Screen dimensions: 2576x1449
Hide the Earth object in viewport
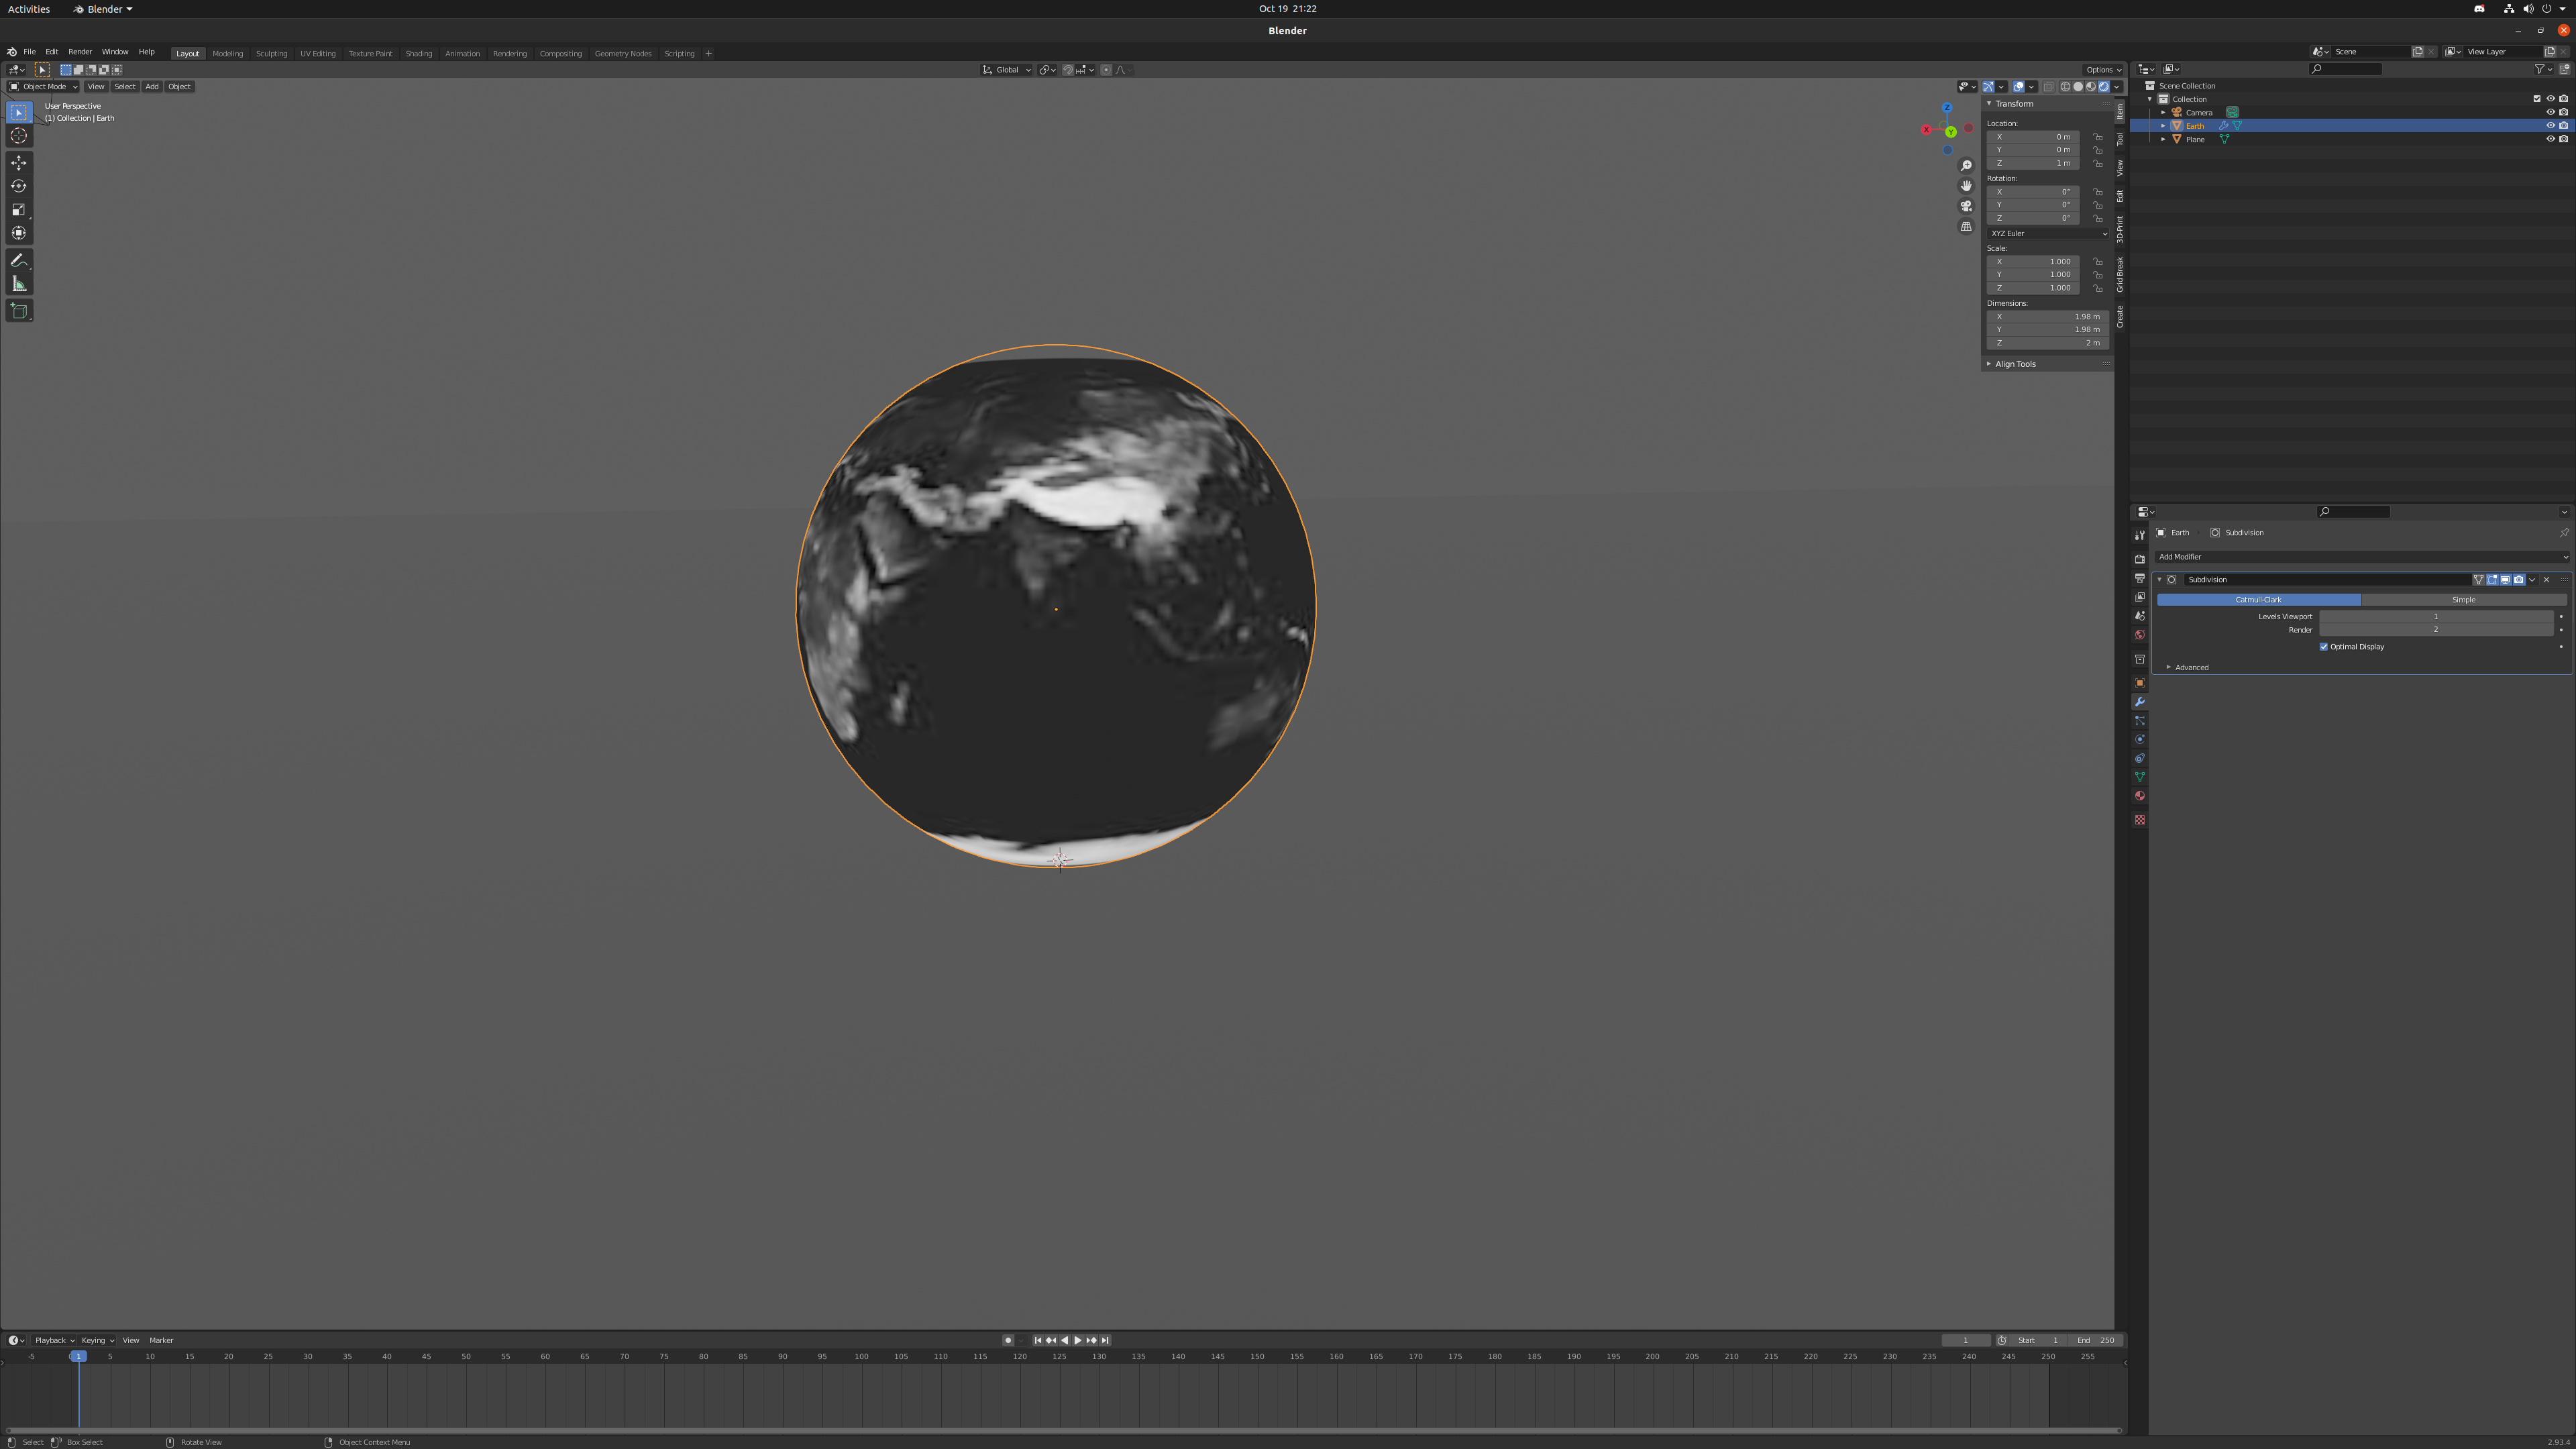[x=2550, y=126]
